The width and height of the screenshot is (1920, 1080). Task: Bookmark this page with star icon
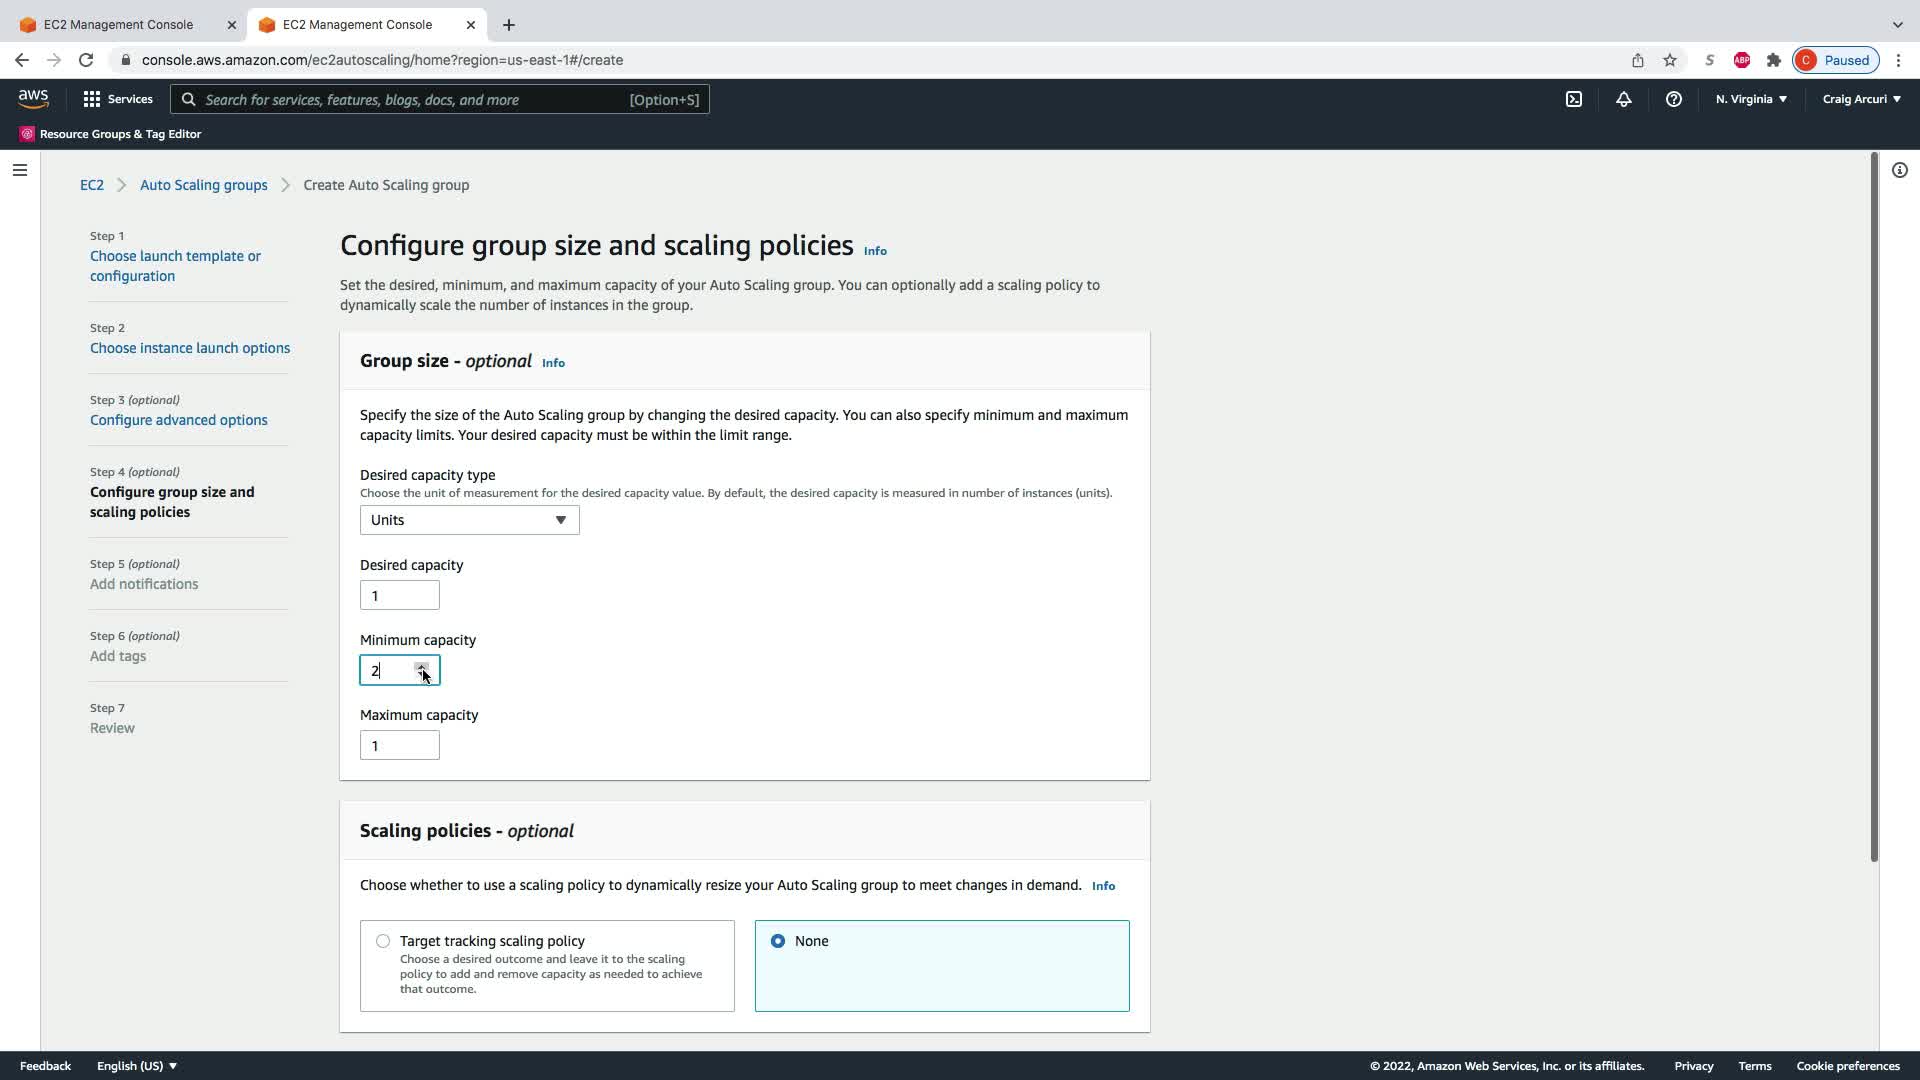[x=1669, y=60]
